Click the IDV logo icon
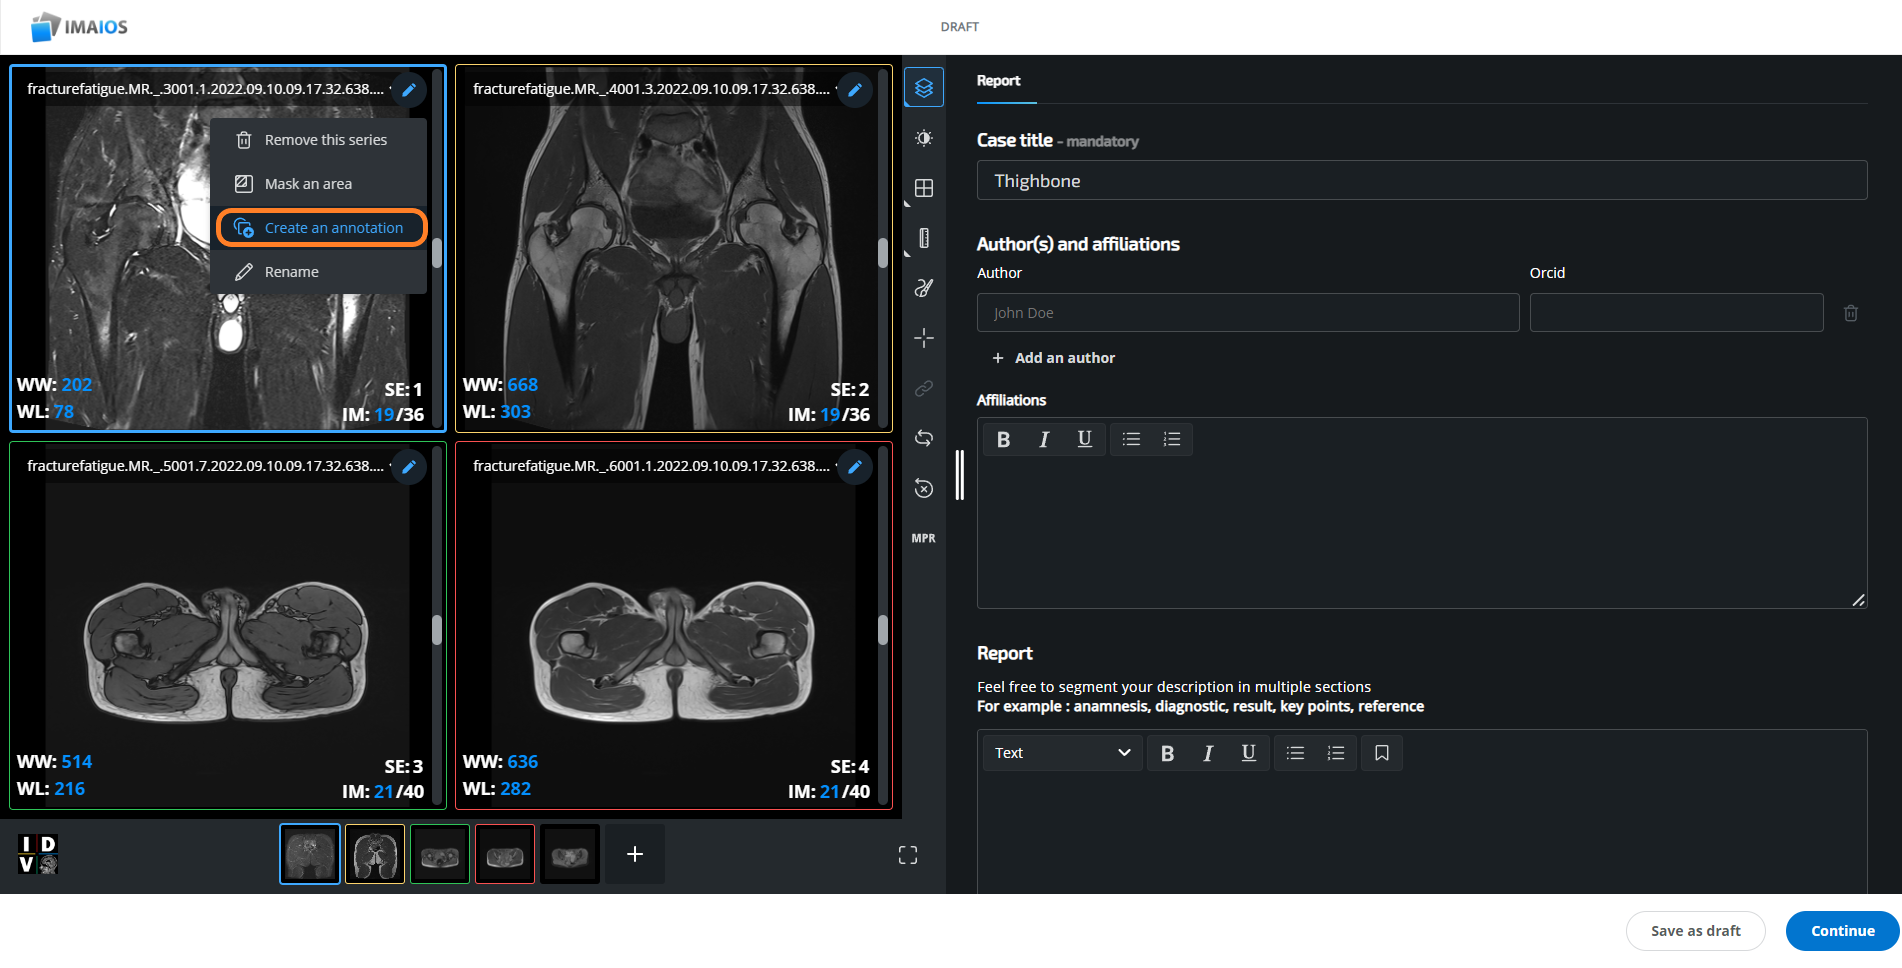Viewport: 1902px width, 968px height. (x=38, y=854)
